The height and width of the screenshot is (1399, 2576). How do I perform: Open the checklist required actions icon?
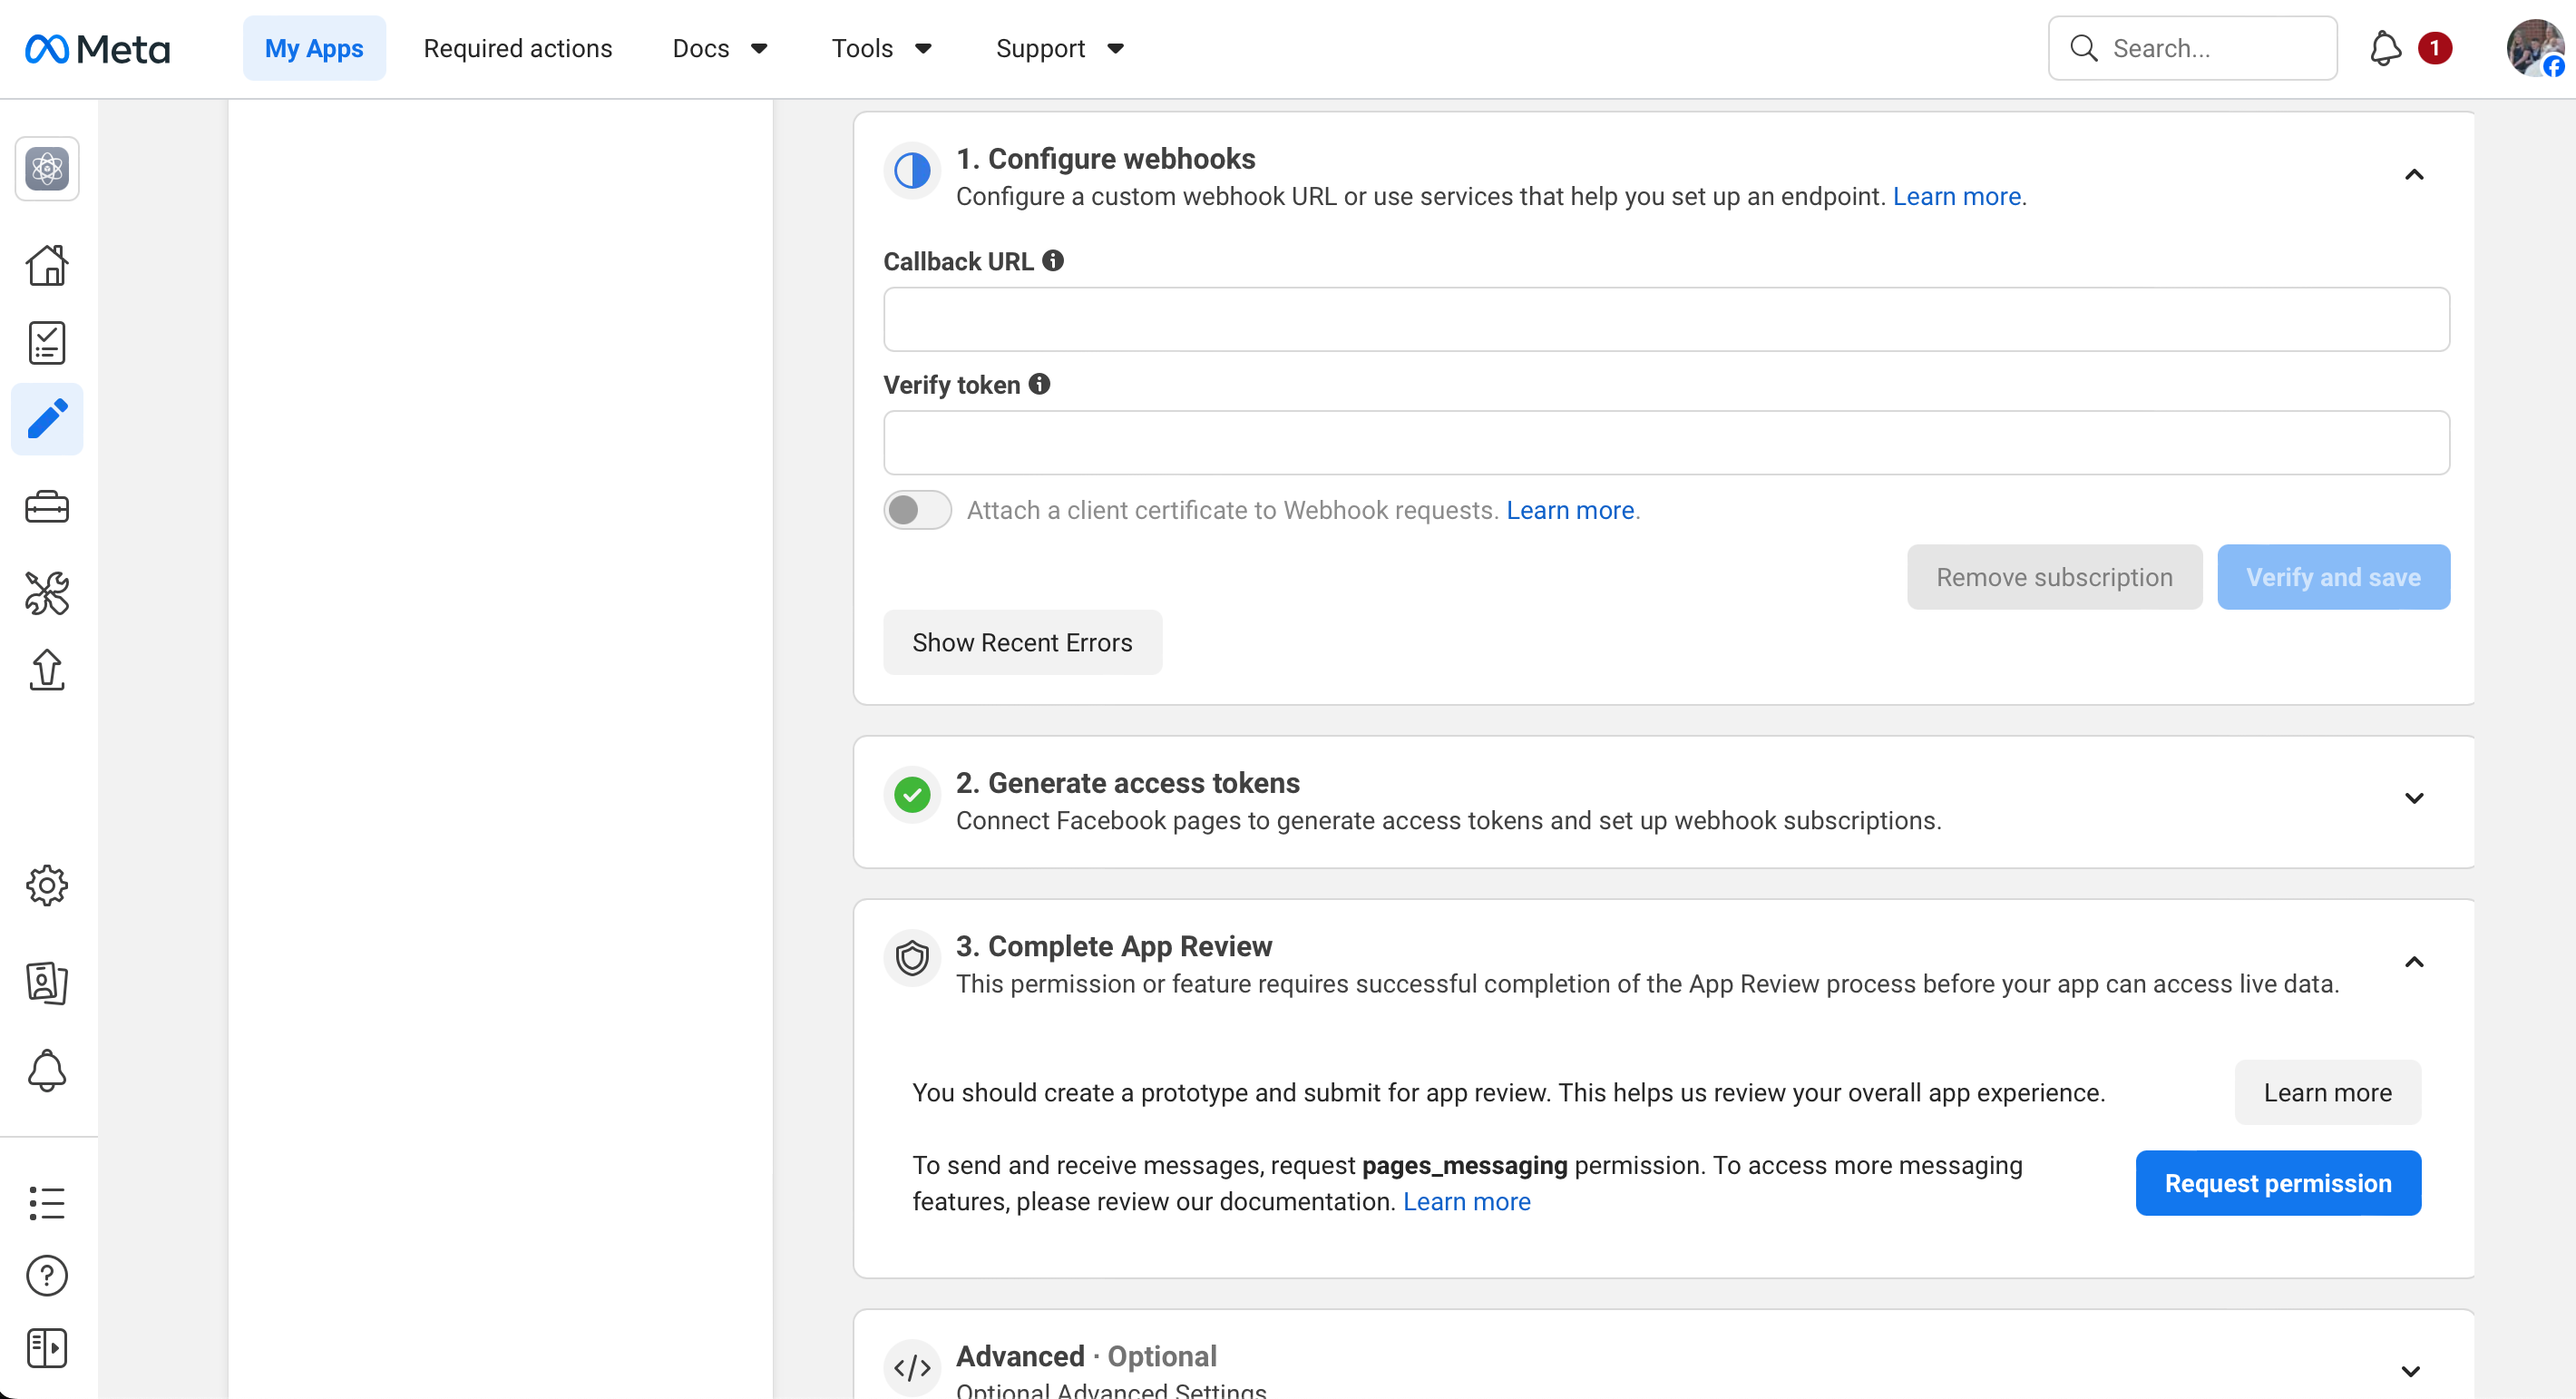click(x=47, y=343)
